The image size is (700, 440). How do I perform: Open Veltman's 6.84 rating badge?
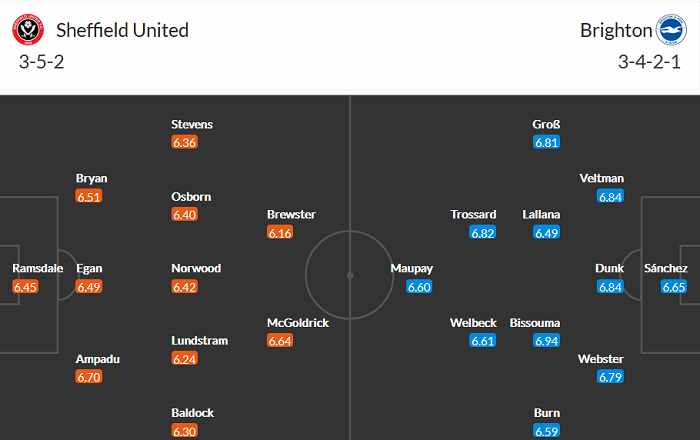click(611, 197)
